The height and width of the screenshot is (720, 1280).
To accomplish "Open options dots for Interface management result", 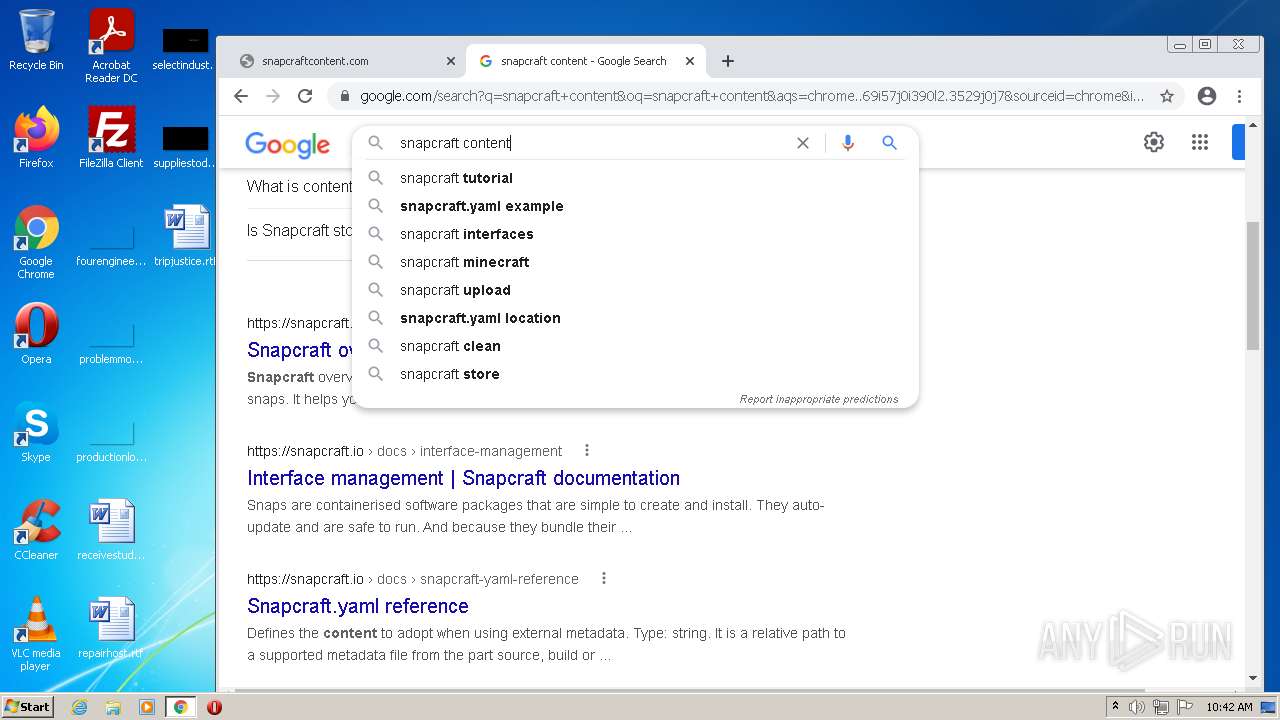I will (x=587, y=450).
